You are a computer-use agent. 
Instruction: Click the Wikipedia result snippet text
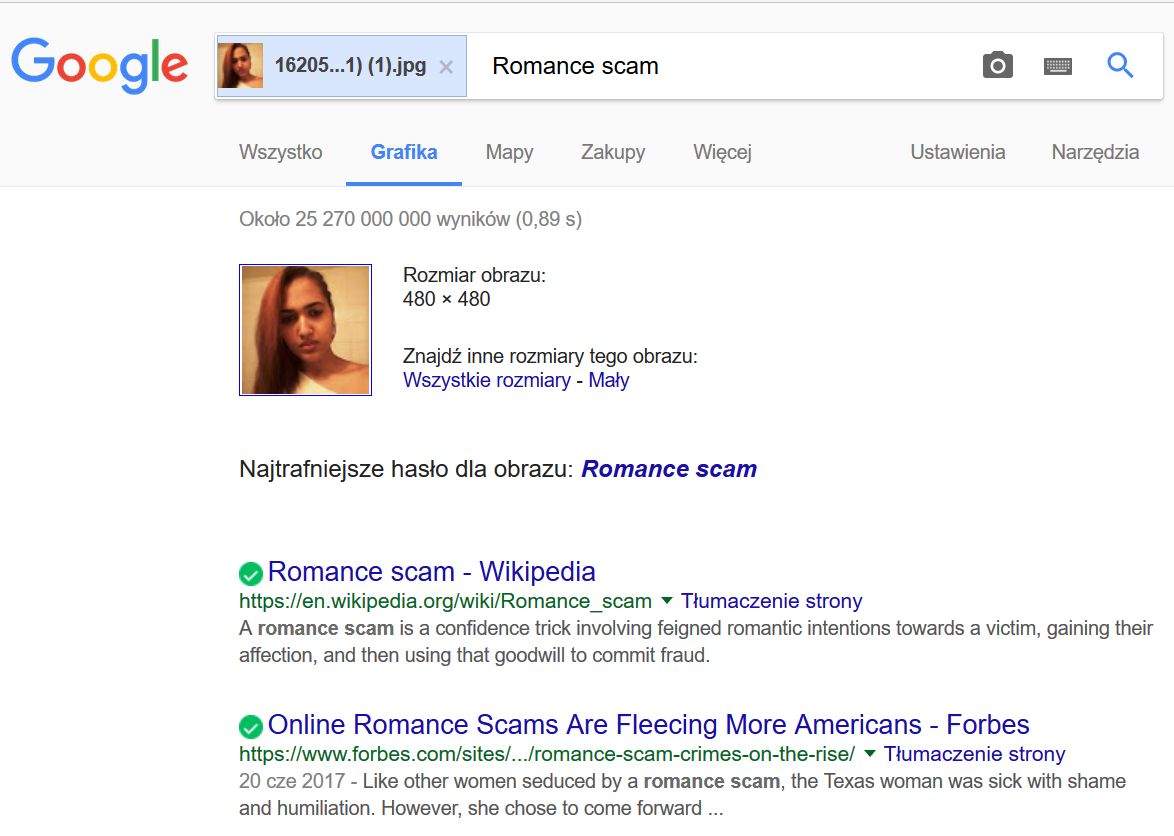pos(696,641)
